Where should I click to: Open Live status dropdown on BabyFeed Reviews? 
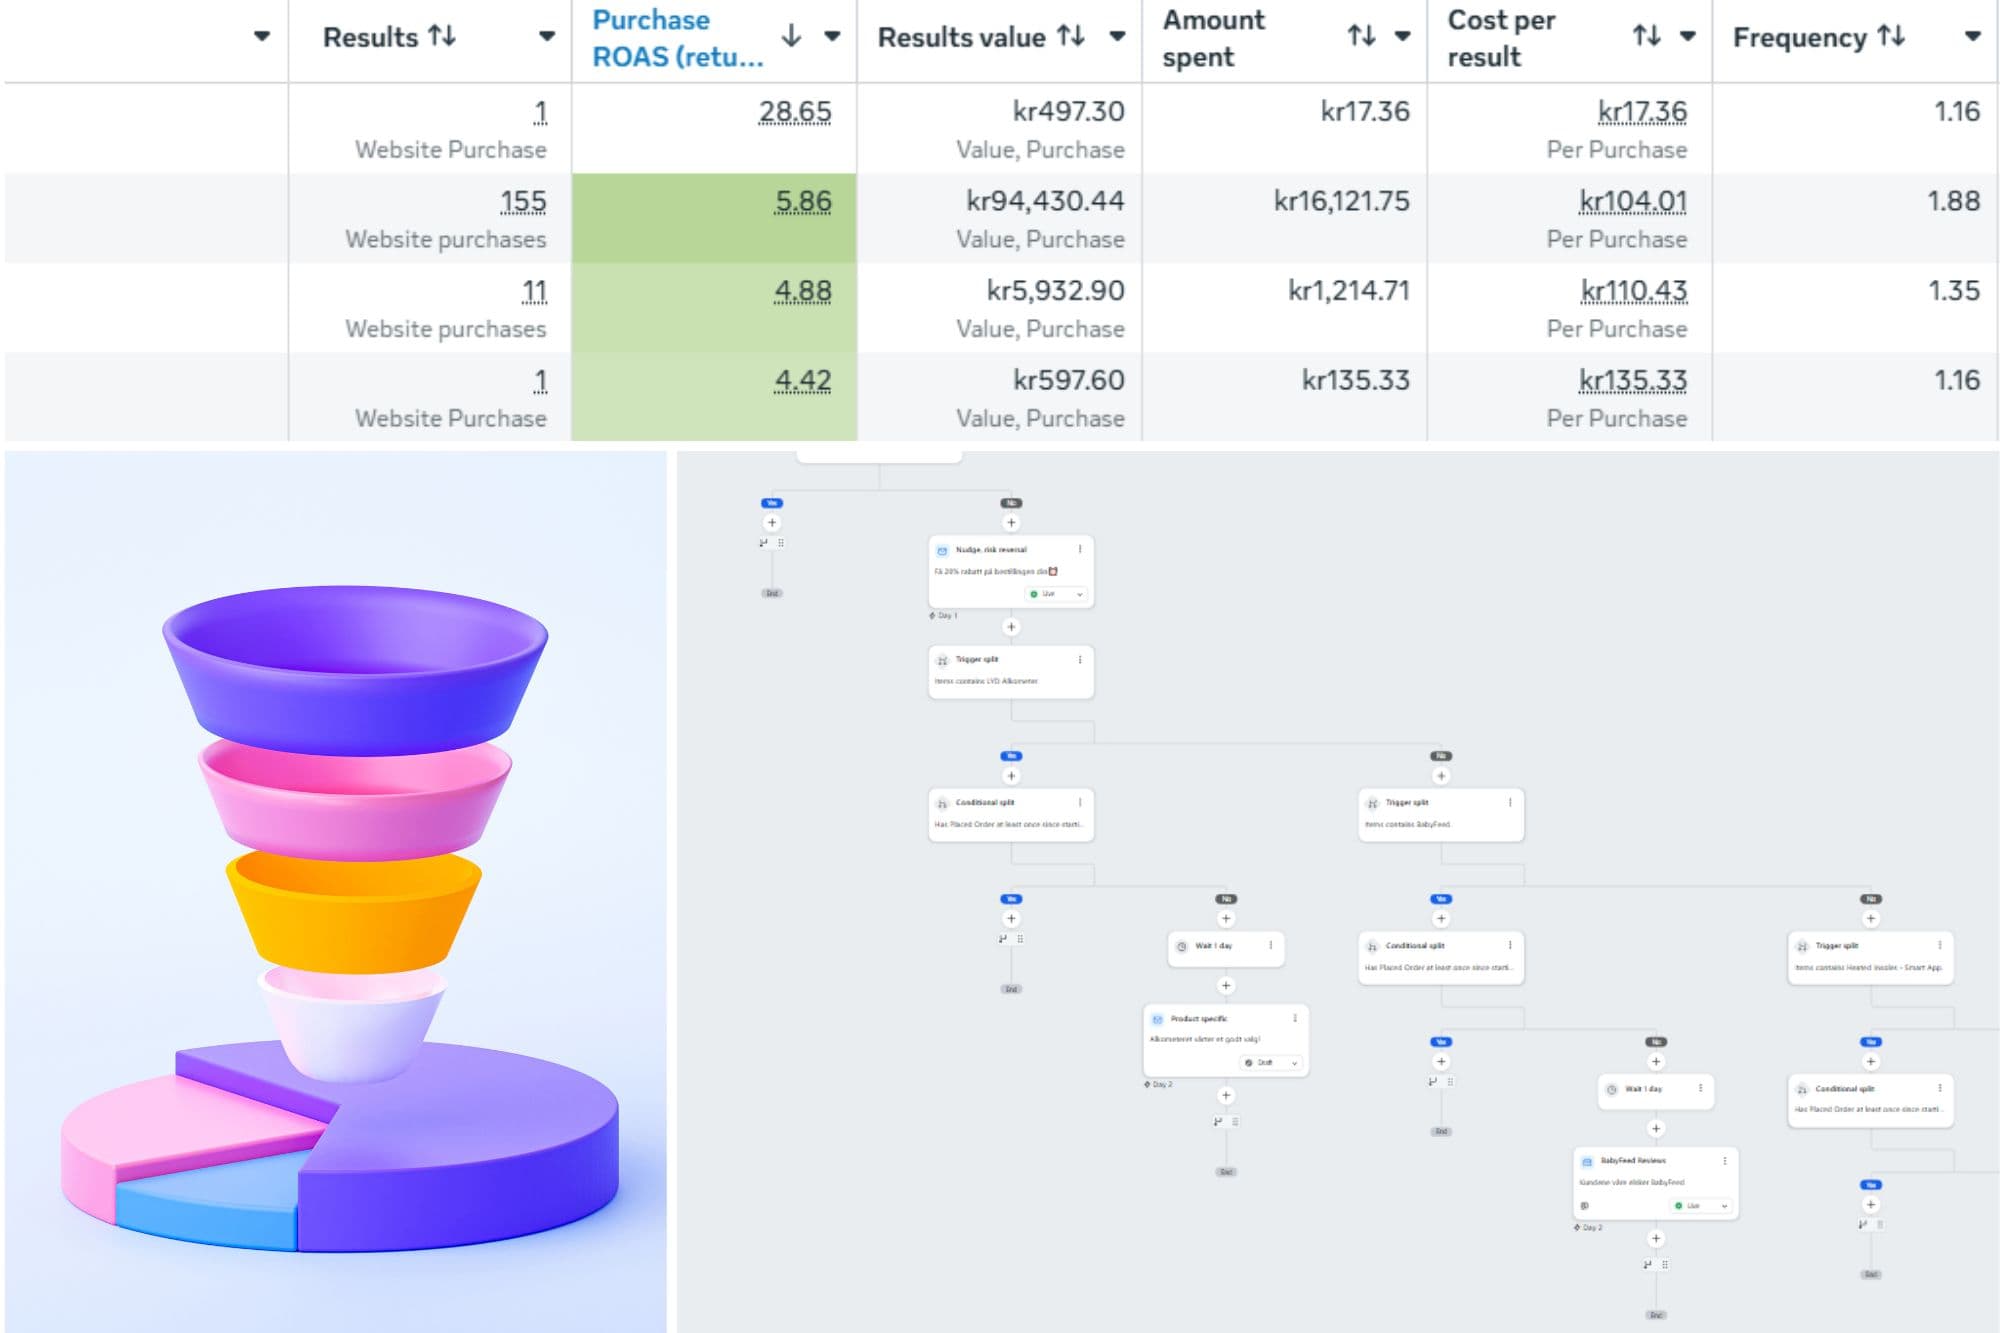[x=1702, y=1206]
